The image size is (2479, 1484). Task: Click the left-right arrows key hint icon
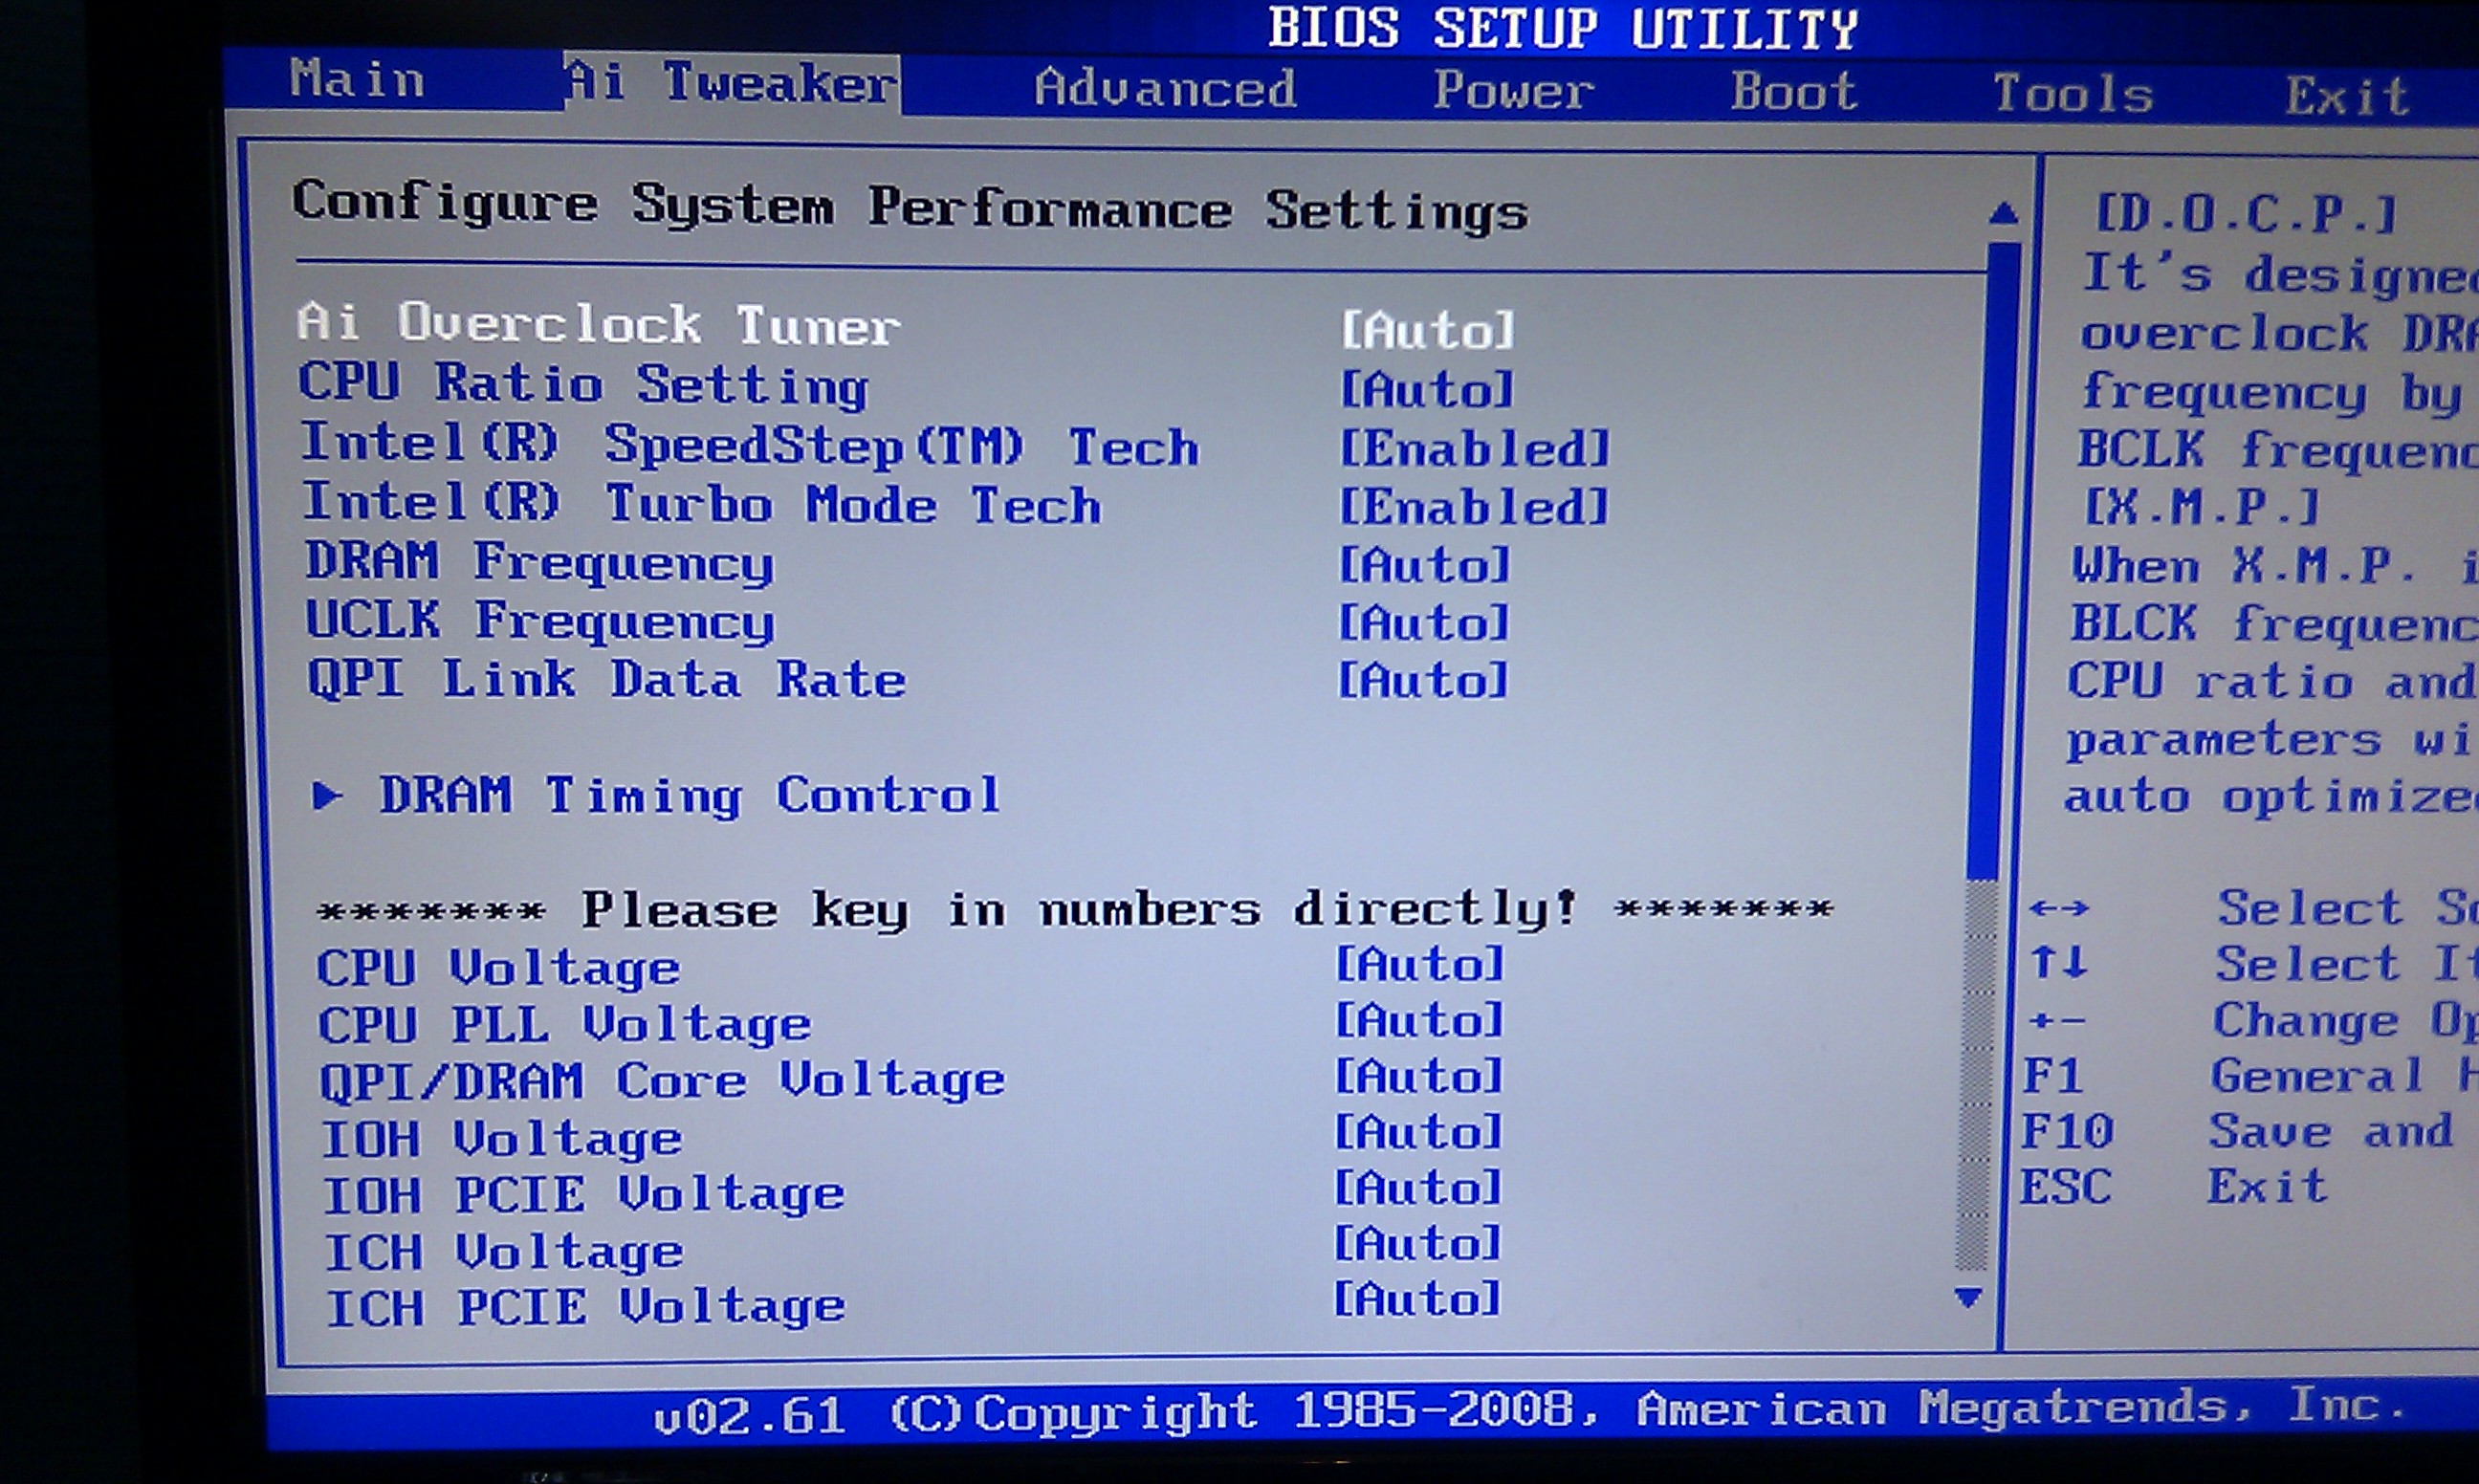click(x=2059, y=908)
